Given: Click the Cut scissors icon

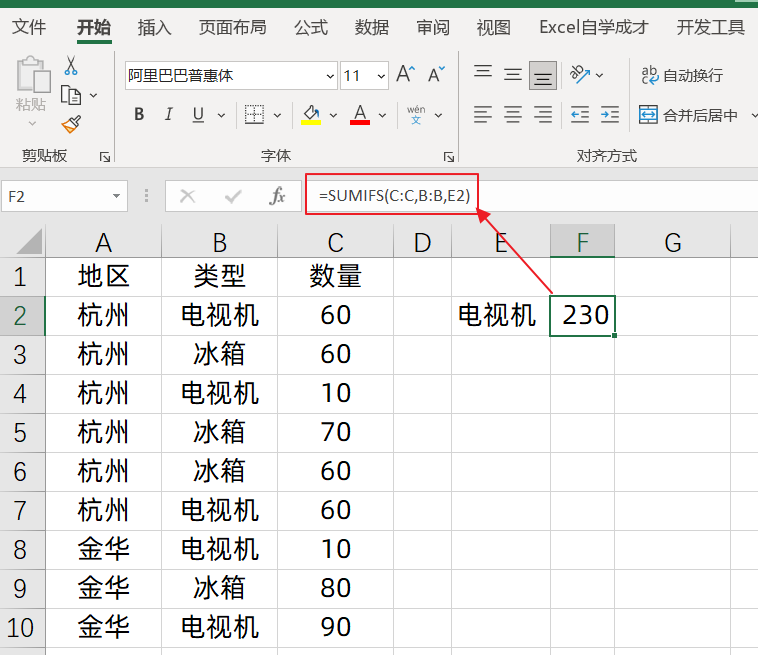Looking at the screenshot, I should click(x=71, y=66).
